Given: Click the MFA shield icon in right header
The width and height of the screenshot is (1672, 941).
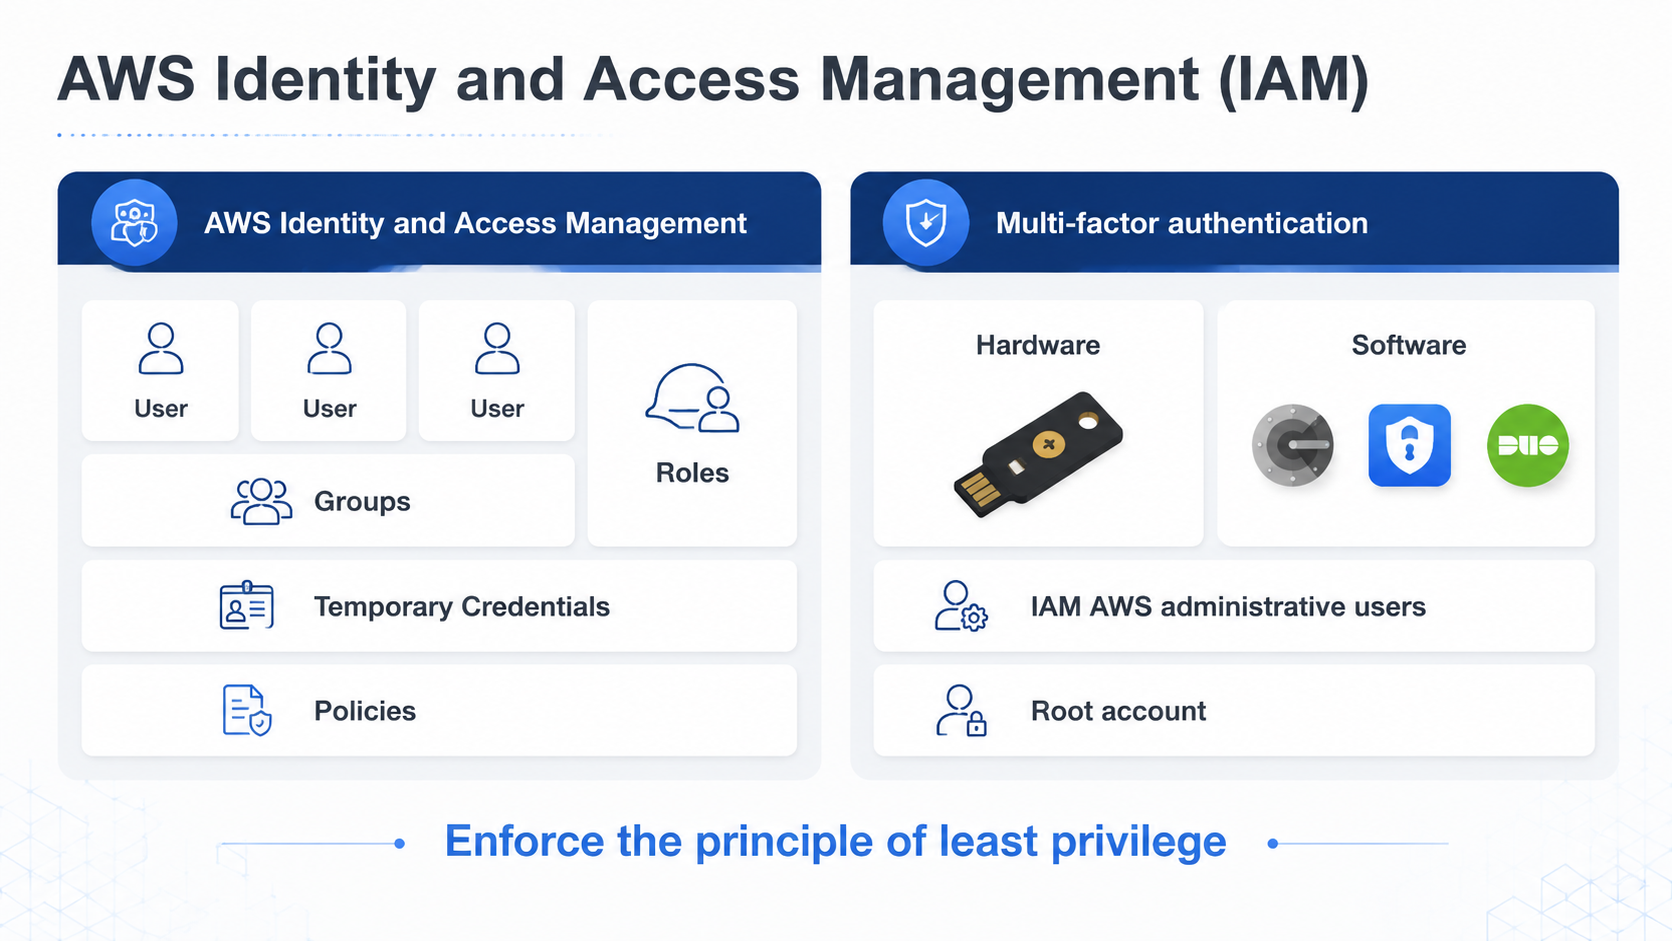Looking at the screenshot, I should (x=926, y=222).
